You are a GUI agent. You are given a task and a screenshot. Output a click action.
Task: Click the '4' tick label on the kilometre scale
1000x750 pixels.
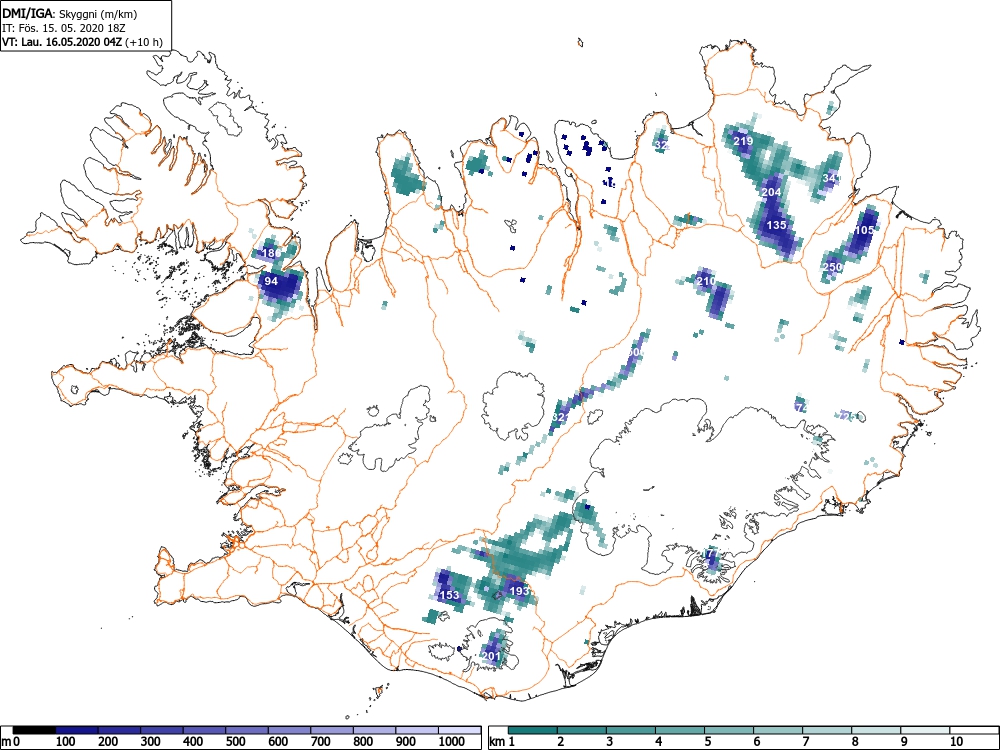(658, 742)
